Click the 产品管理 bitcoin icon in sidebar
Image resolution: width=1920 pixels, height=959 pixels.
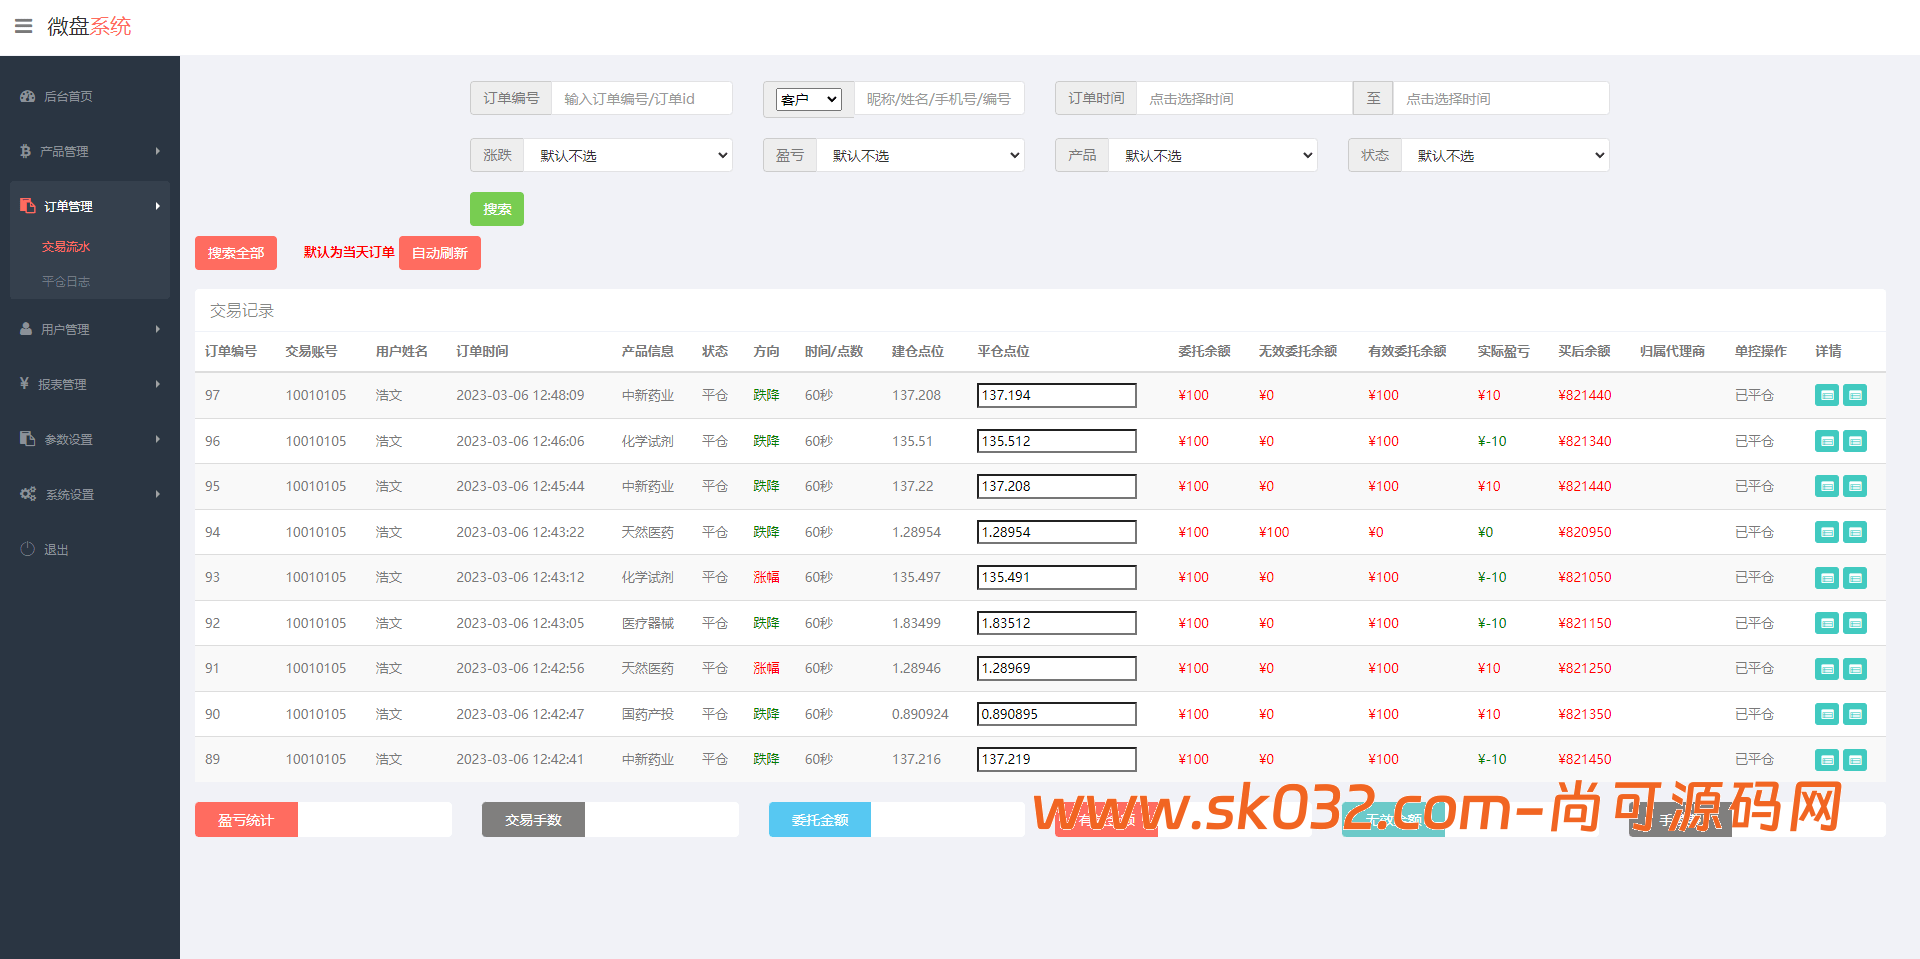coord(25,151)
